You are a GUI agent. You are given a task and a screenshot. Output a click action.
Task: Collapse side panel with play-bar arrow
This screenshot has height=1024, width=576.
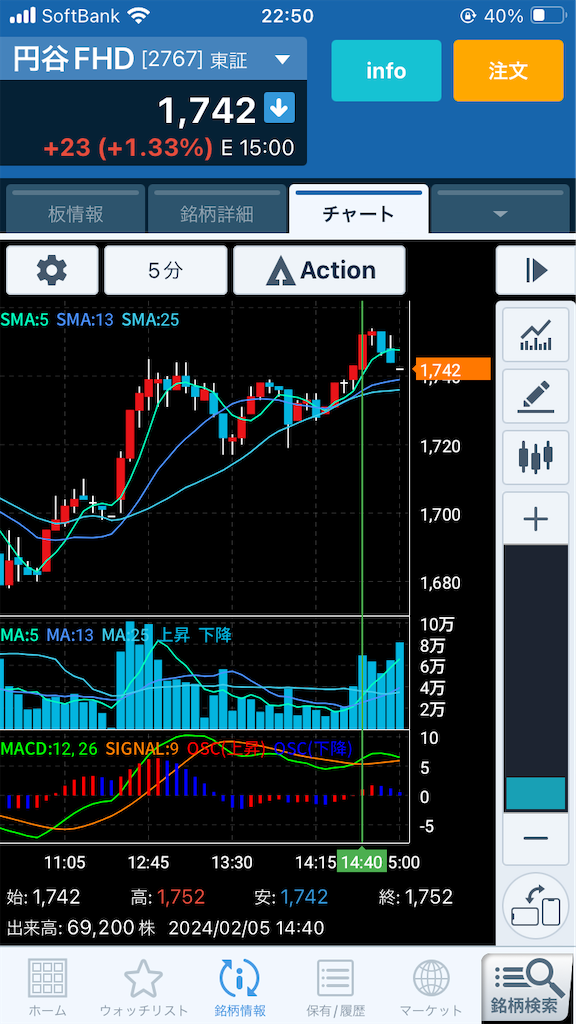[x=535, y=270]
